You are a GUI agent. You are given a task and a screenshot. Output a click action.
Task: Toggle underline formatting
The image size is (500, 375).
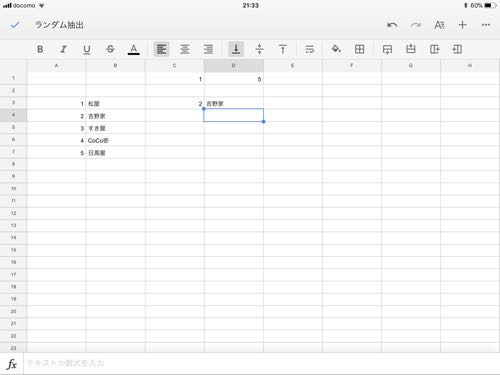click(87, 49)
